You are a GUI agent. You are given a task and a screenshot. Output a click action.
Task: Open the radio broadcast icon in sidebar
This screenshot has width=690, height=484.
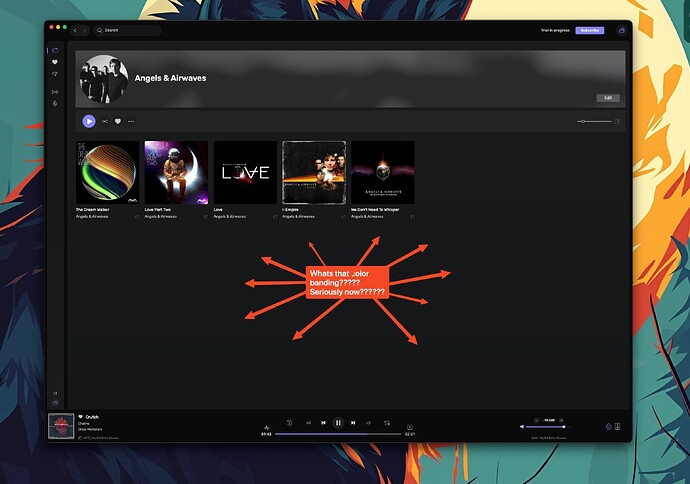(55, 92)
